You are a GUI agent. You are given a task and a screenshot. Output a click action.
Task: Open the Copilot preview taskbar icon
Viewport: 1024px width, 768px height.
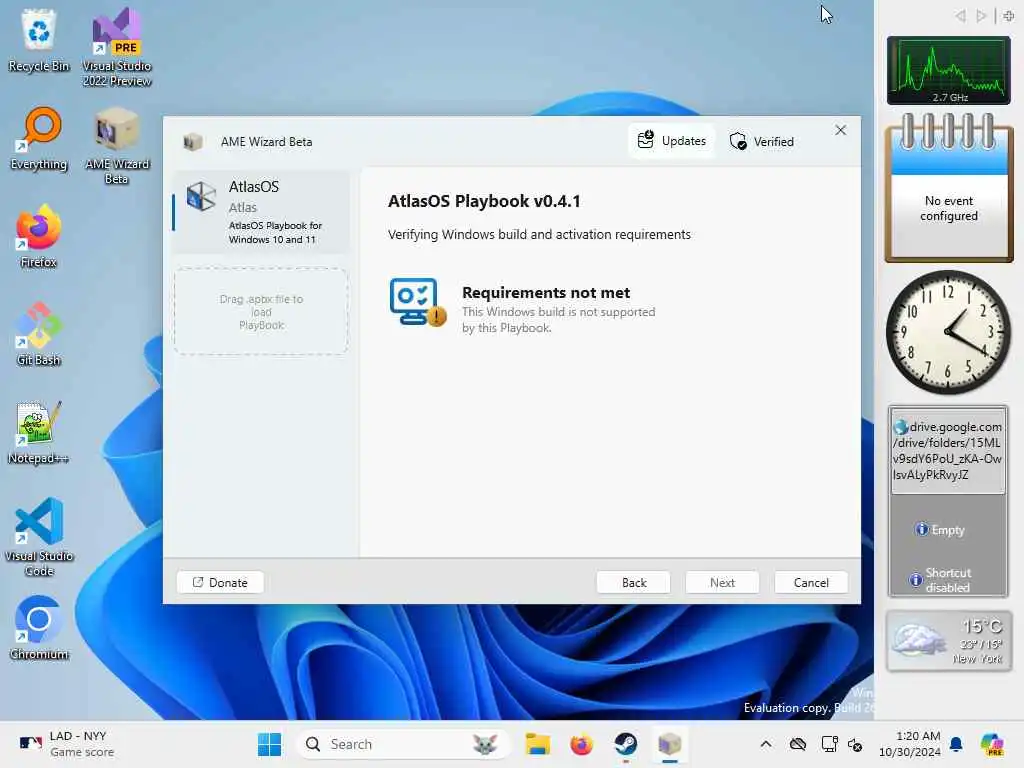pos(992,744)
